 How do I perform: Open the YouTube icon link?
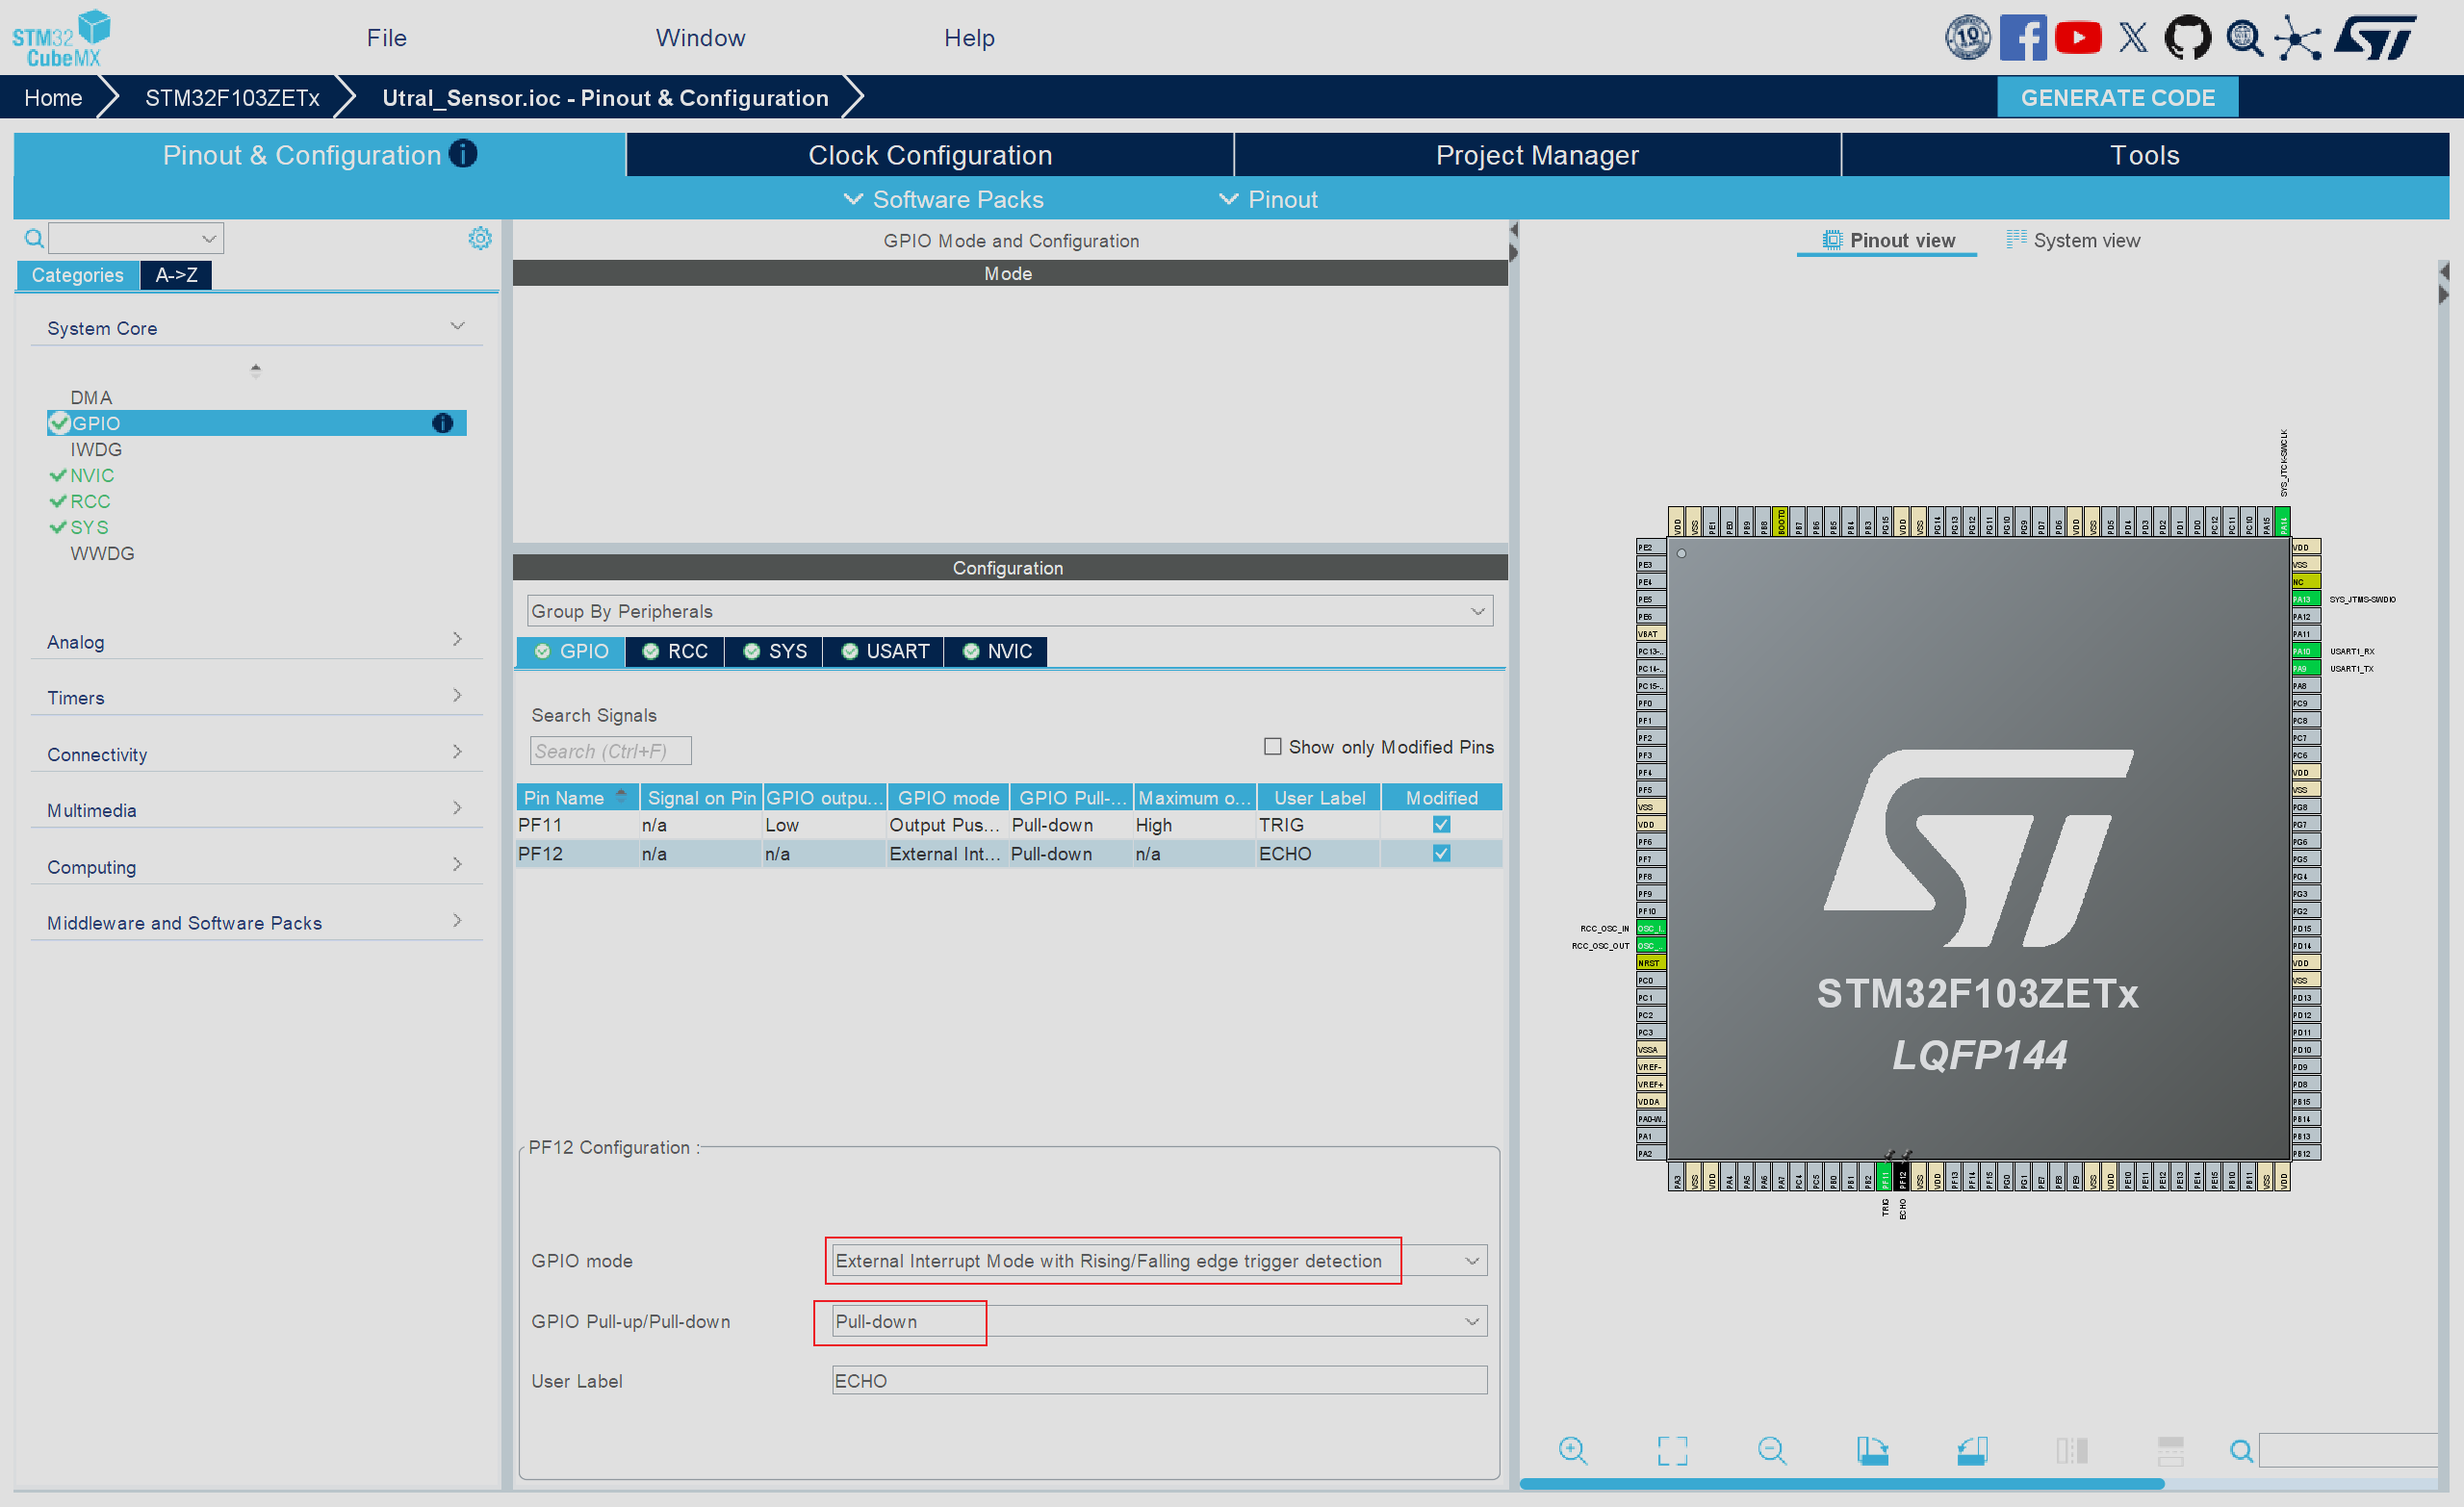coord(2078,38)
